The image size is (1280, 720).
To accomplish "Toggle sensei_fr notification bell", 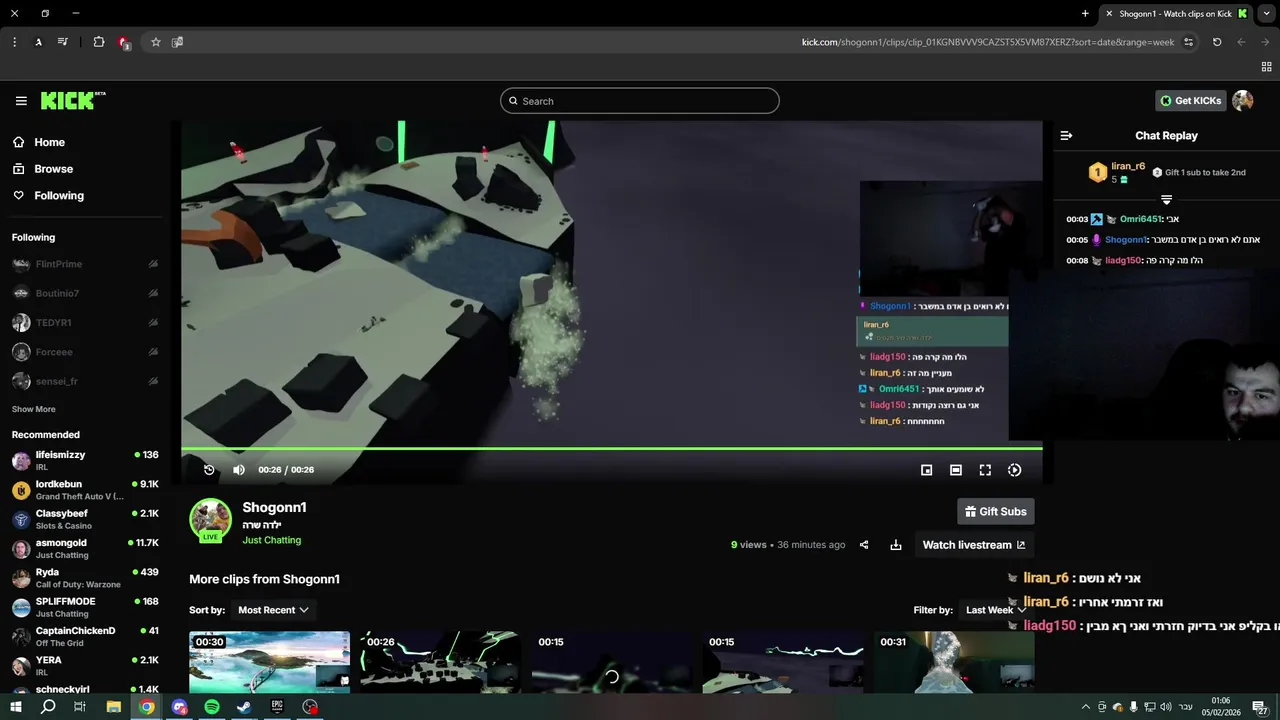I will 153,381.
